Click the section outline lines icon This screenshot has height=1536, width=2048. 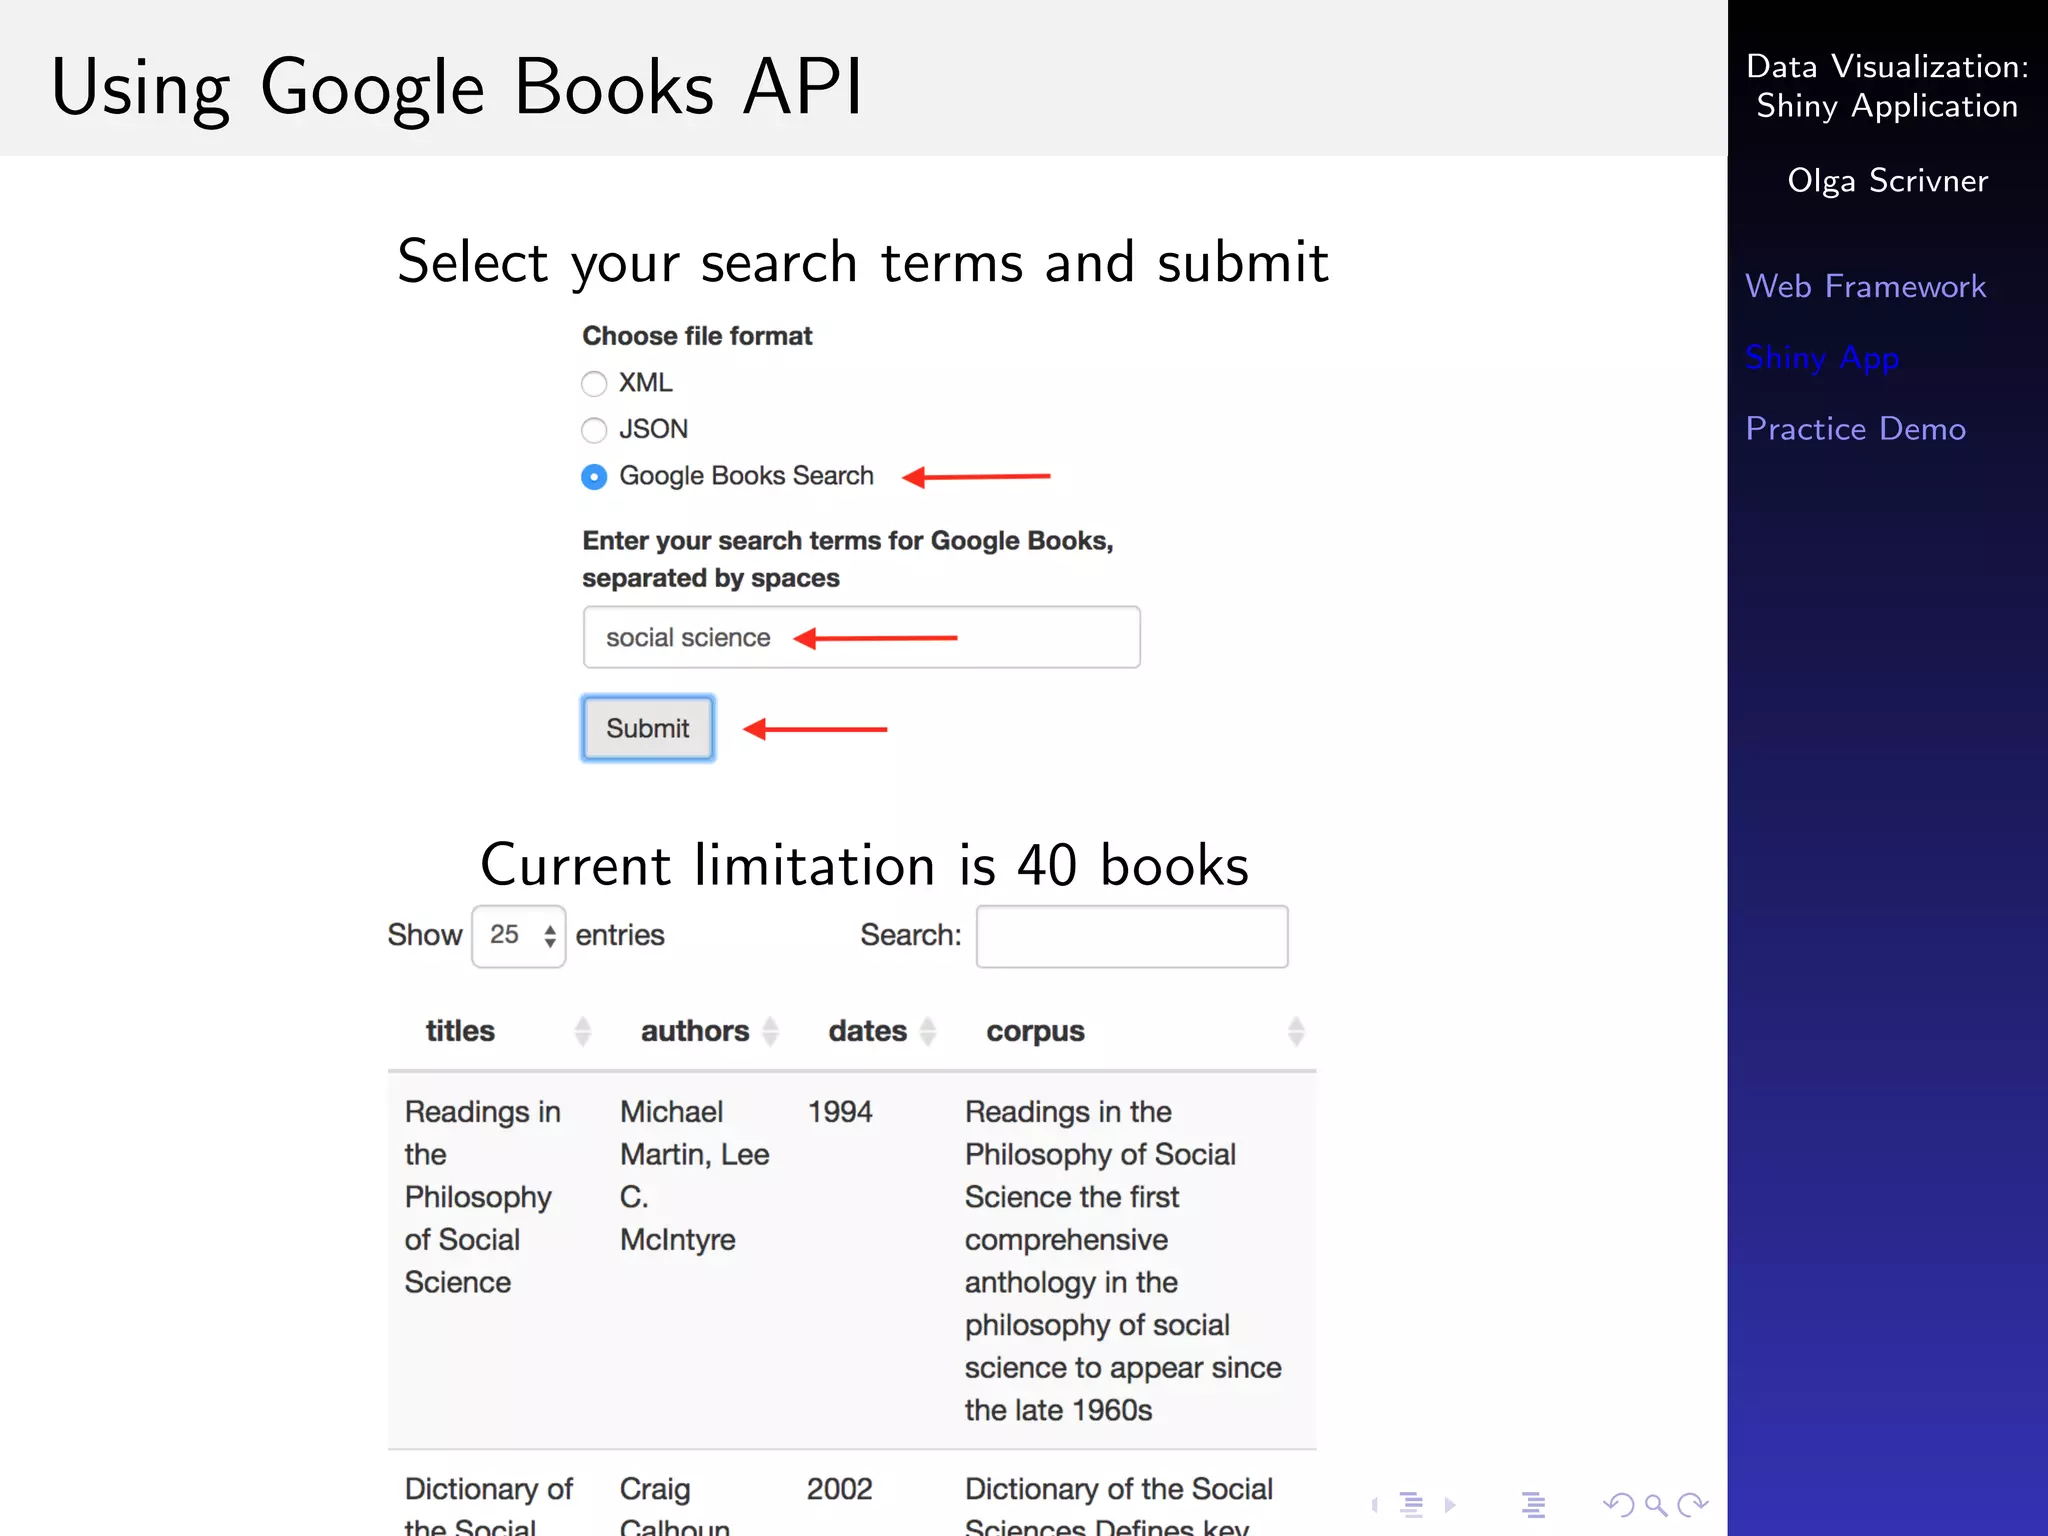point(1533,1505)
